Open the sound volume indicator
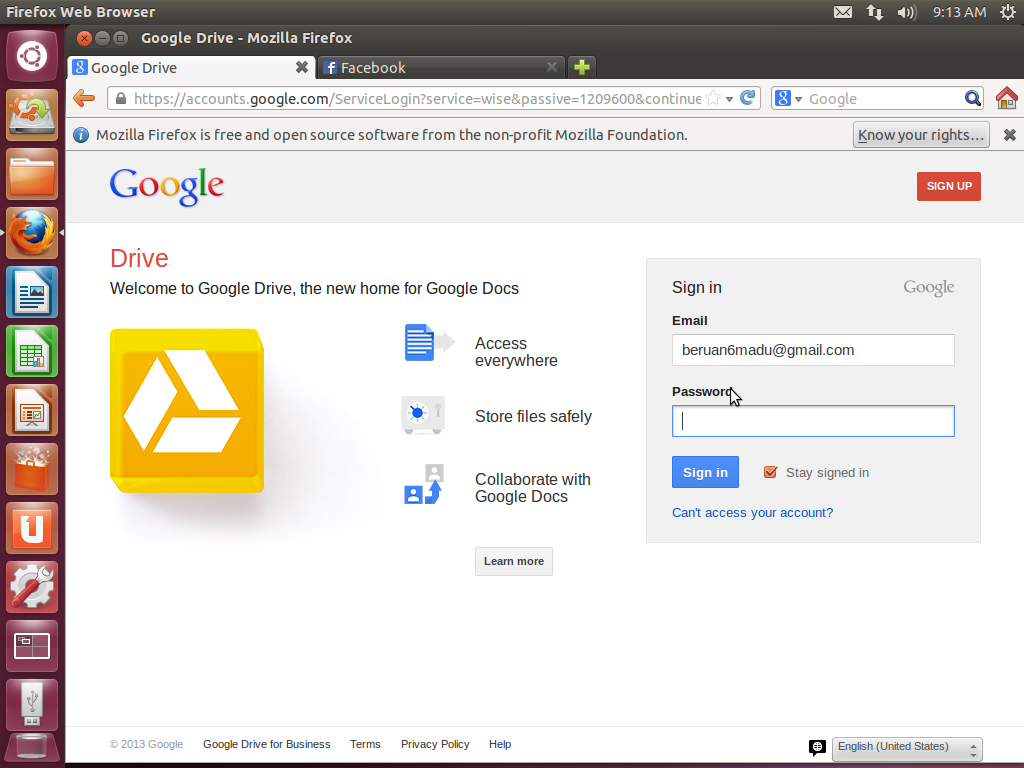This screenshot has height=768, width=1024. coord(906,12)
